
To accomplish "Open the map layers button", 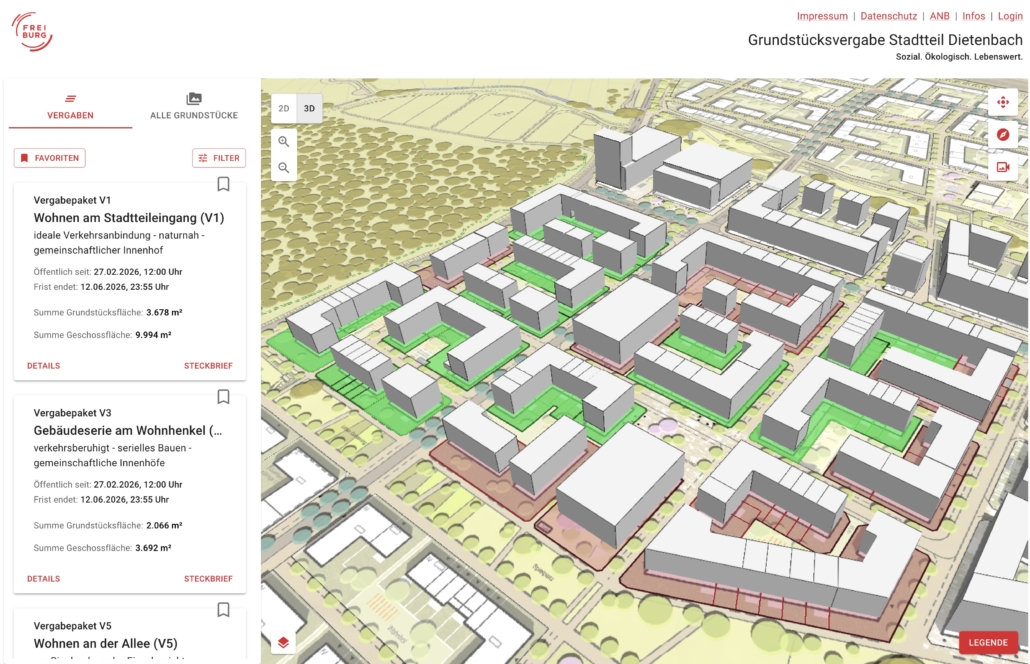I will (284, 641).
